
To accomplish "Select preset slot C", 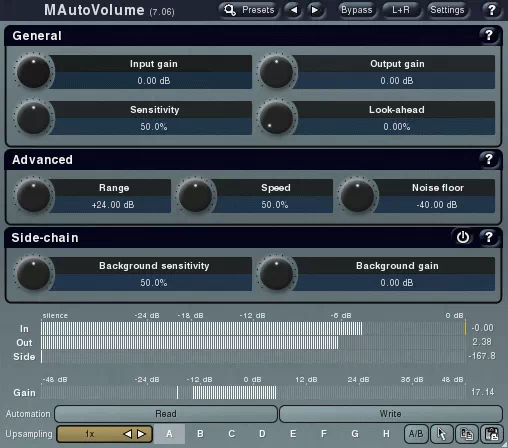I will tap(231, 434).
